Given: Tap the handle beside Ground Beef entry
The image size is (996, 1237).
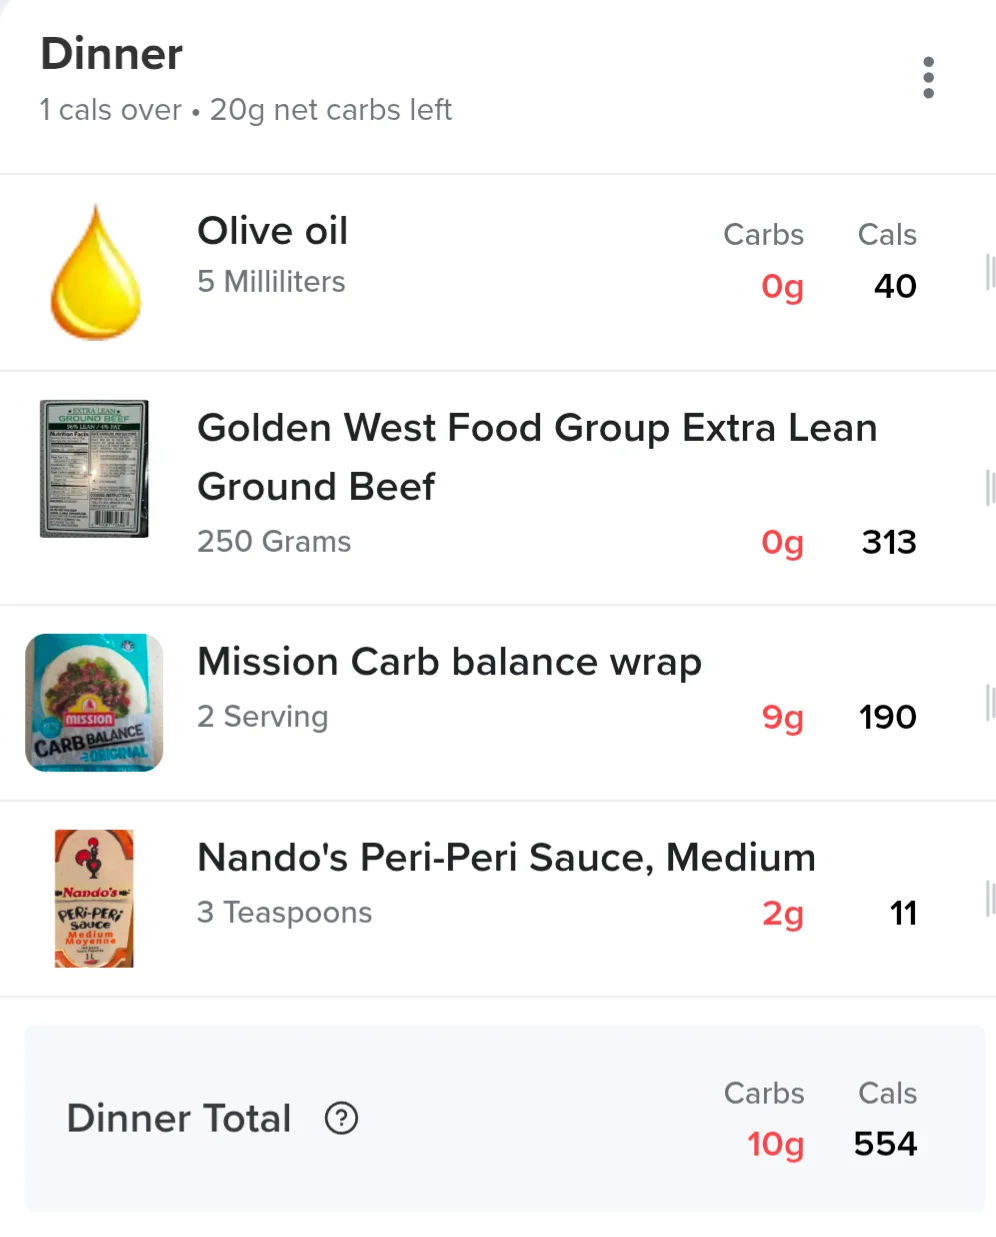Looking at the screenshot, I should tap(990, 487).
